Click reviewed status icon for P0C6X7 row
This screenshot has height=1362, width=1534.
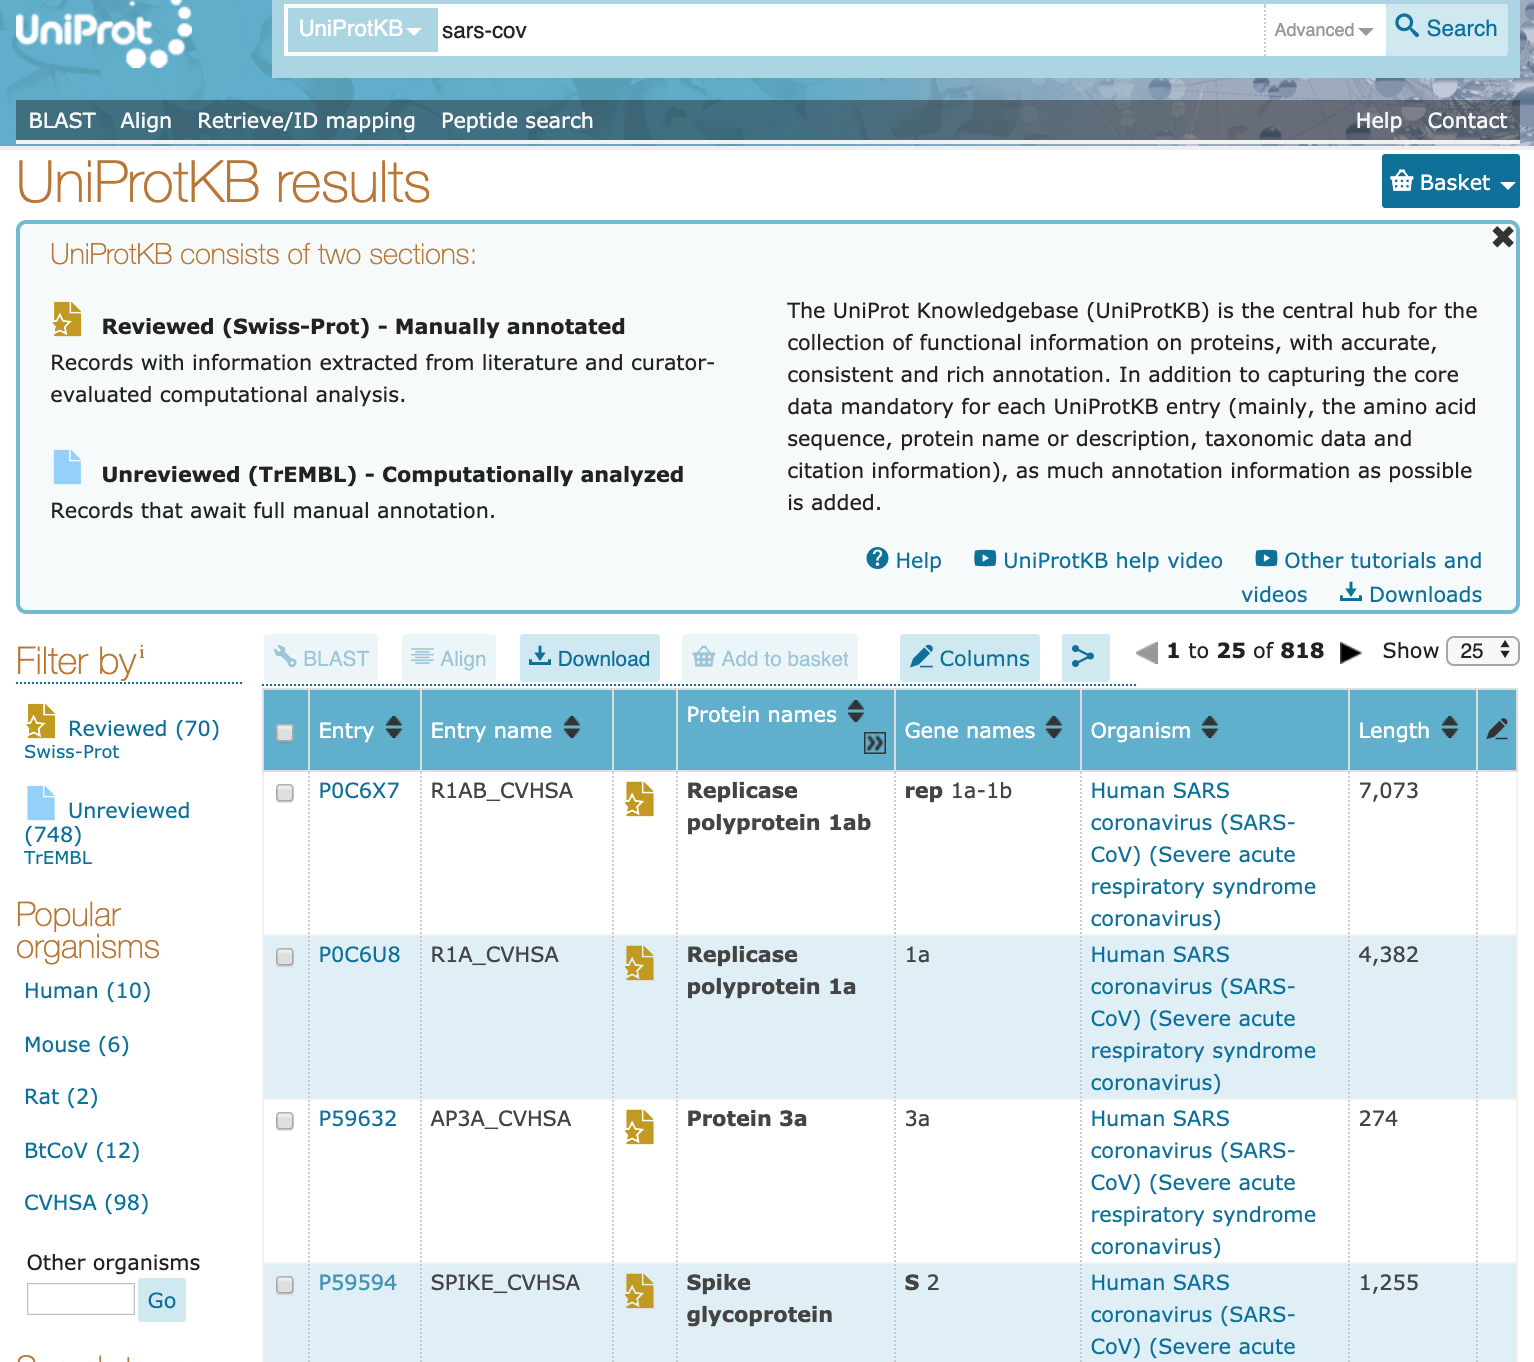[x=639, y=798]
